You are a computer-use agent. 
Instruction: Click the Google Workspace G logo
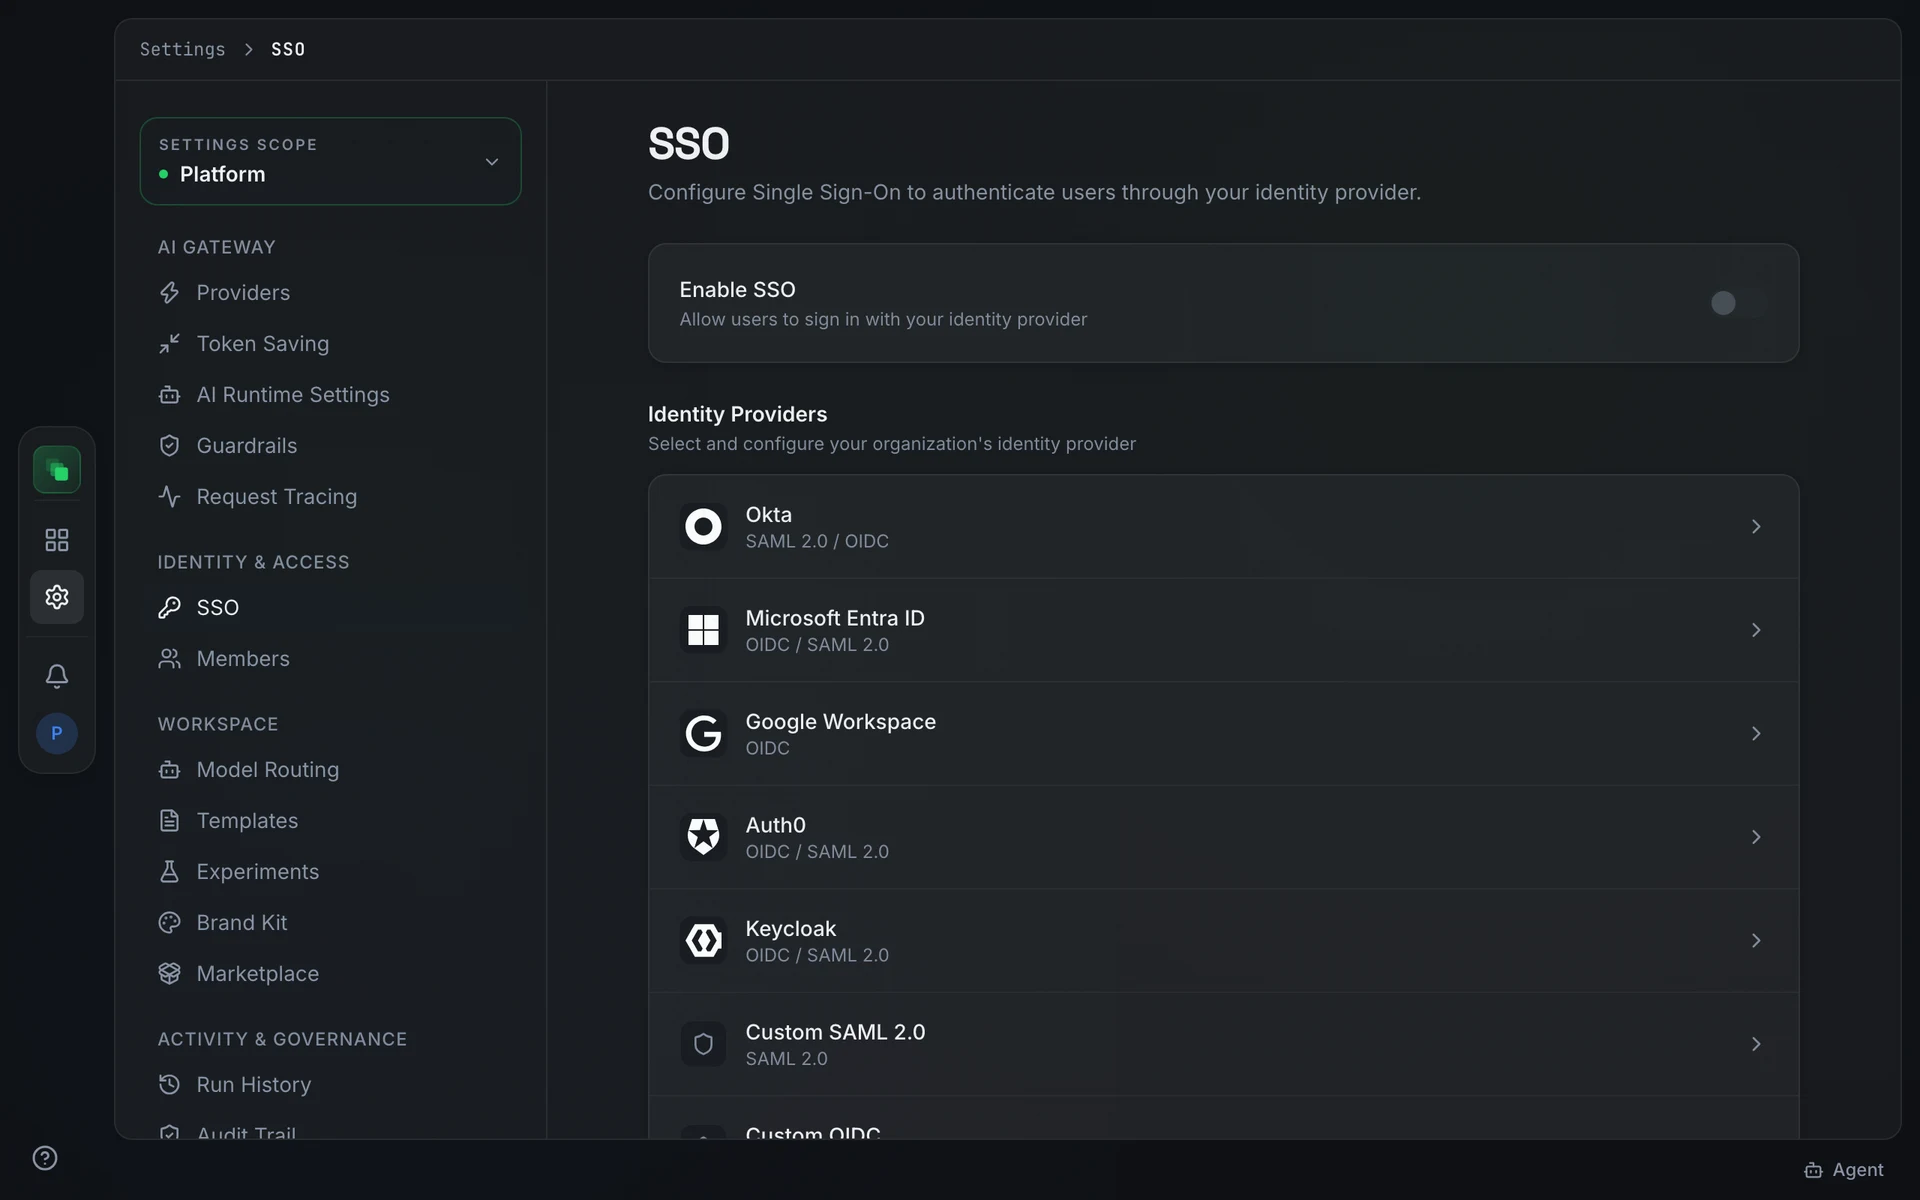(x=703, y=734)
